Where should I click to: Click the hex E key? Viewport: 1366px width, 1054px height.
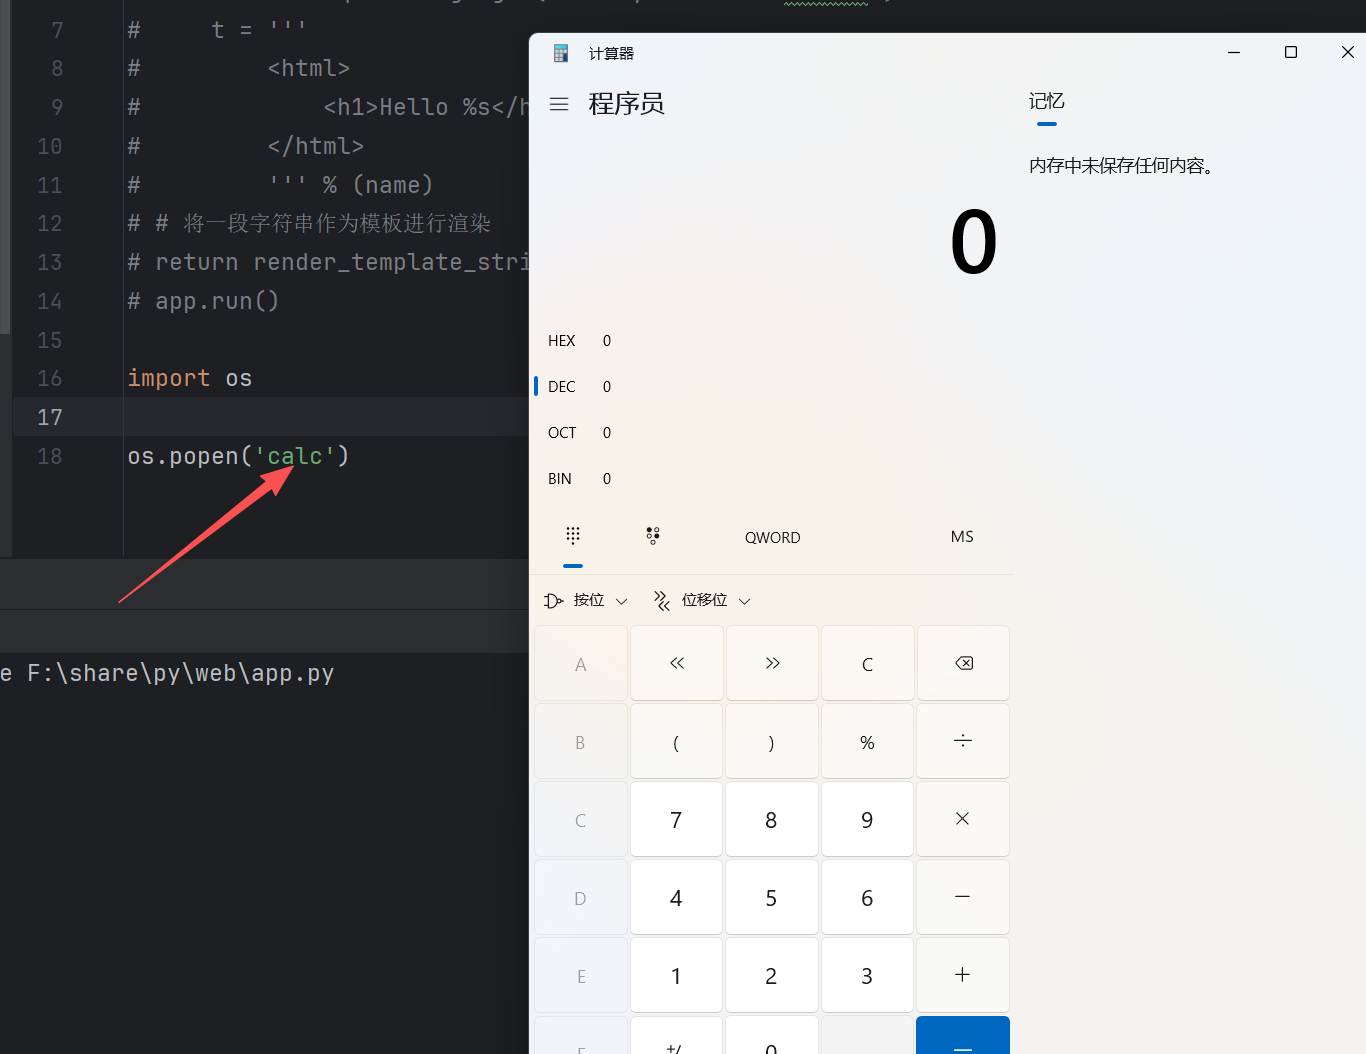pyautogui.click(x=581, y=975)
